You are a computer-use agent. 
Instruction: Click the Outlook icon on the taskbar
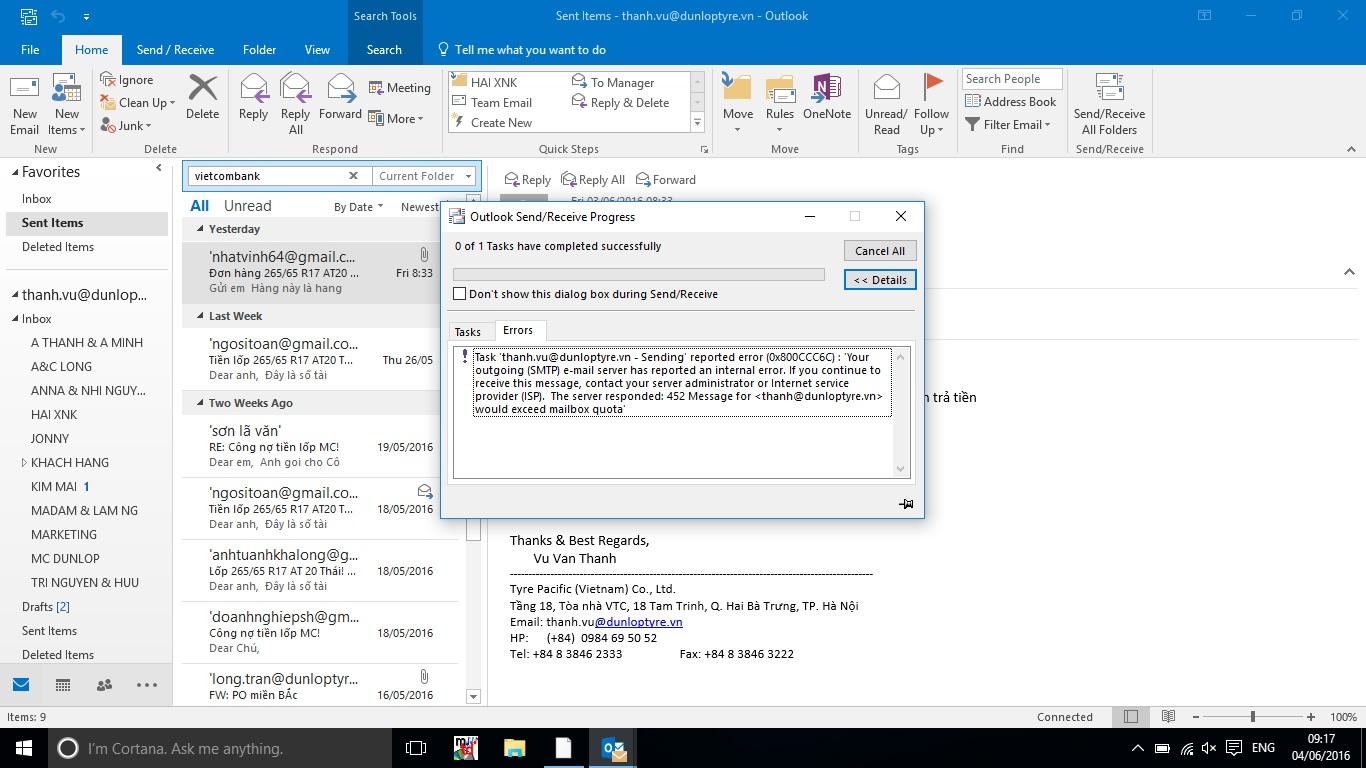[x=612, y=748]
